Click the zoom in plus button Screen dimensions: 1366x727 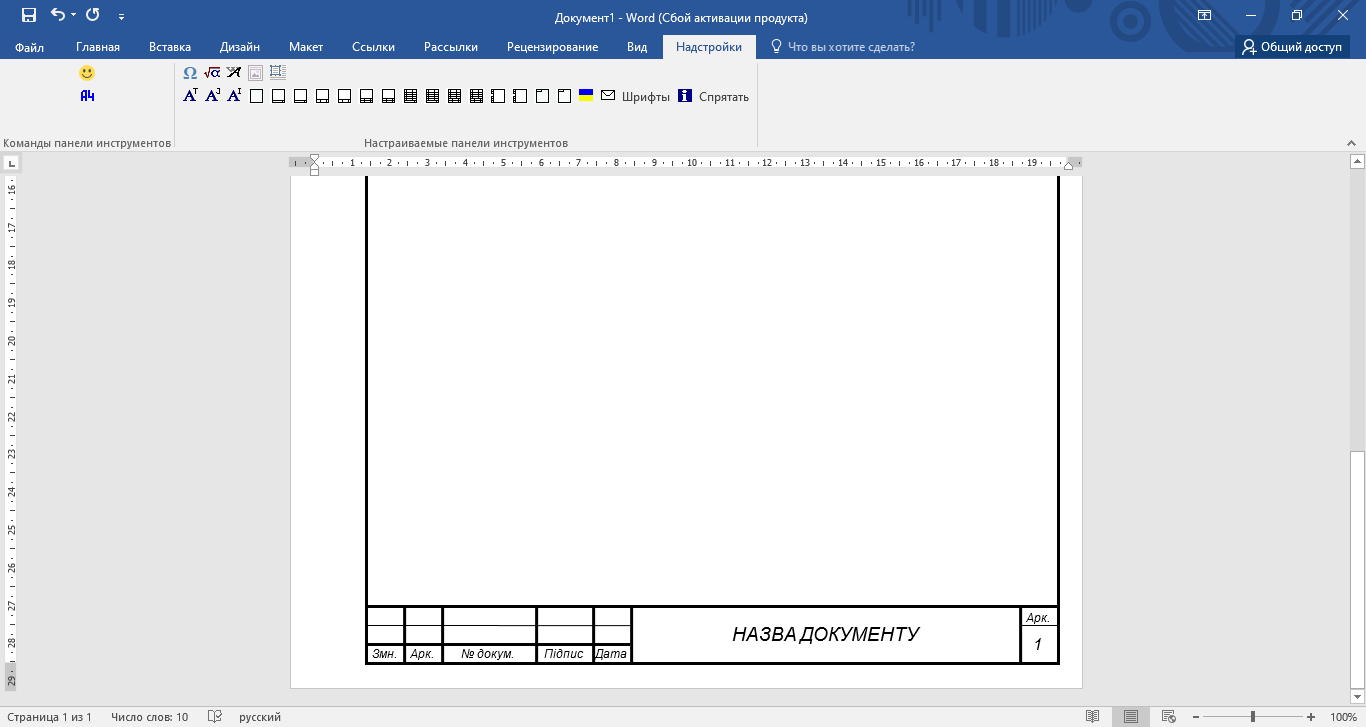click(1311, 717)
